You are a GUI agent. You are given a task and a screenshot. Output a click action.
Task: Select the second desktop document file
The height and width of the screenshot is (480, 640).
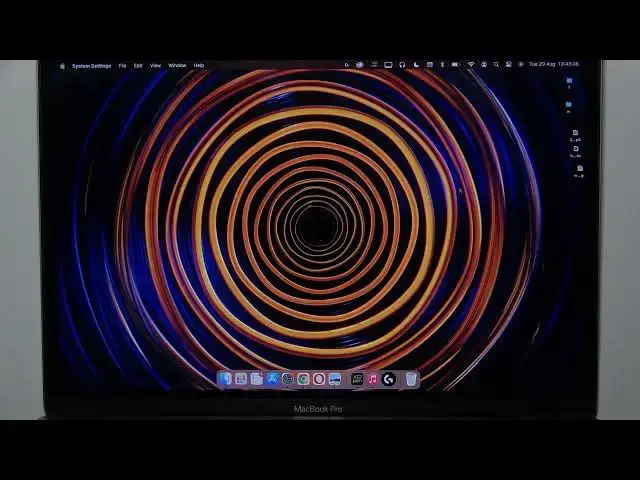576,149
